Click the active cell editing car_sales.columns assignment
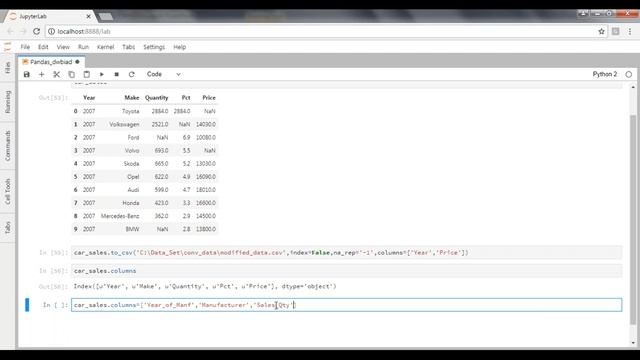640x360 pixels. click(347, 305)
